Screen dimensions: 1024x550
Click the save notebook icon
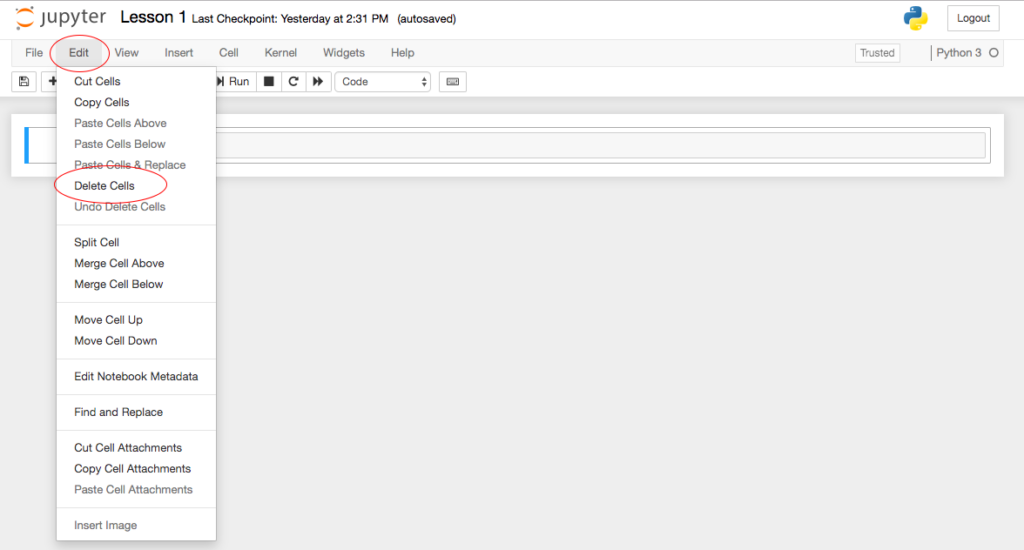(x=24, y=82)
